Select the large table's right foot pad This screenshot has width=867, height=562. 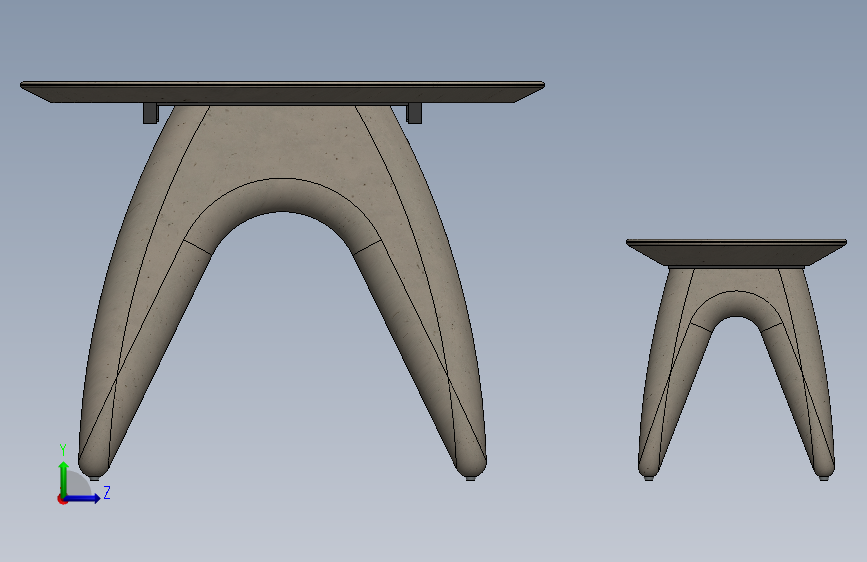pyautogui.click(x=470, y=478)
